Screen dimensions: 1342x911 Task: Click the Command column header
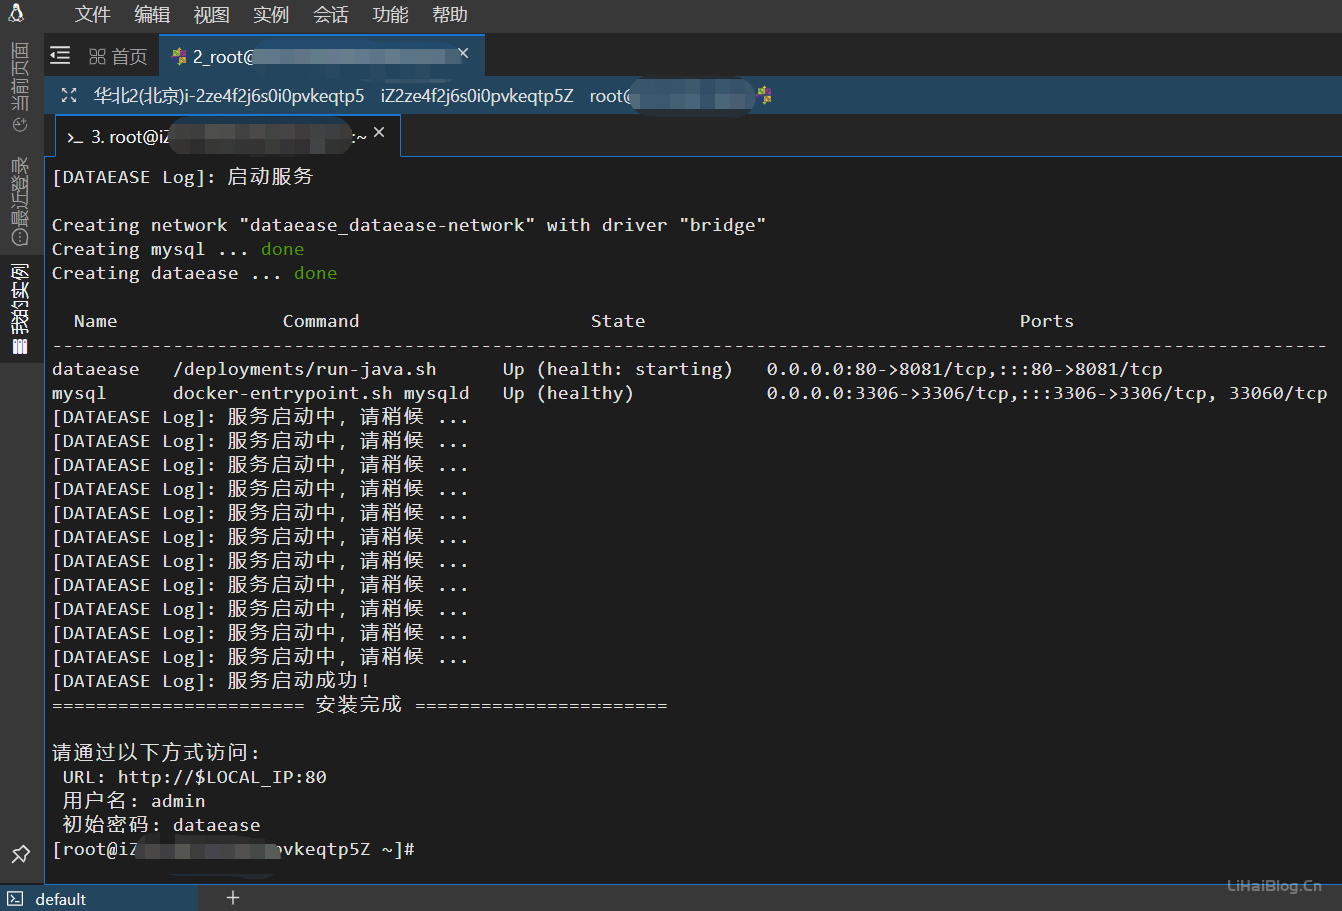click(321, 321)
